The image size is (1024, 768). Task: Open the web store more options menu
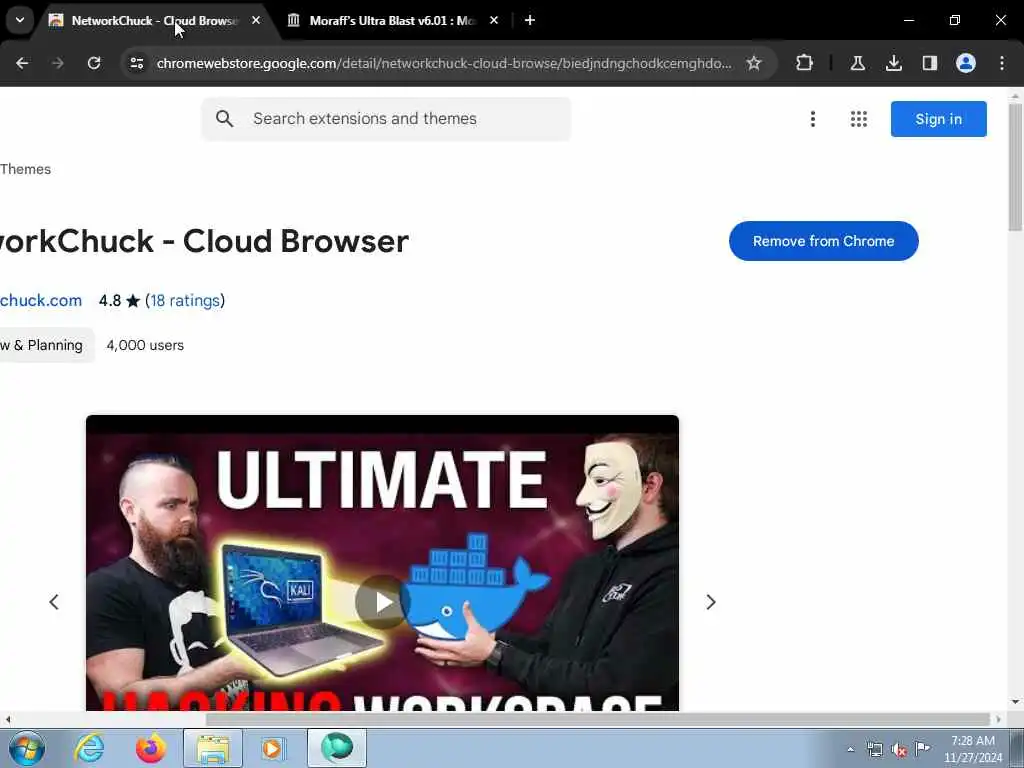812,119
